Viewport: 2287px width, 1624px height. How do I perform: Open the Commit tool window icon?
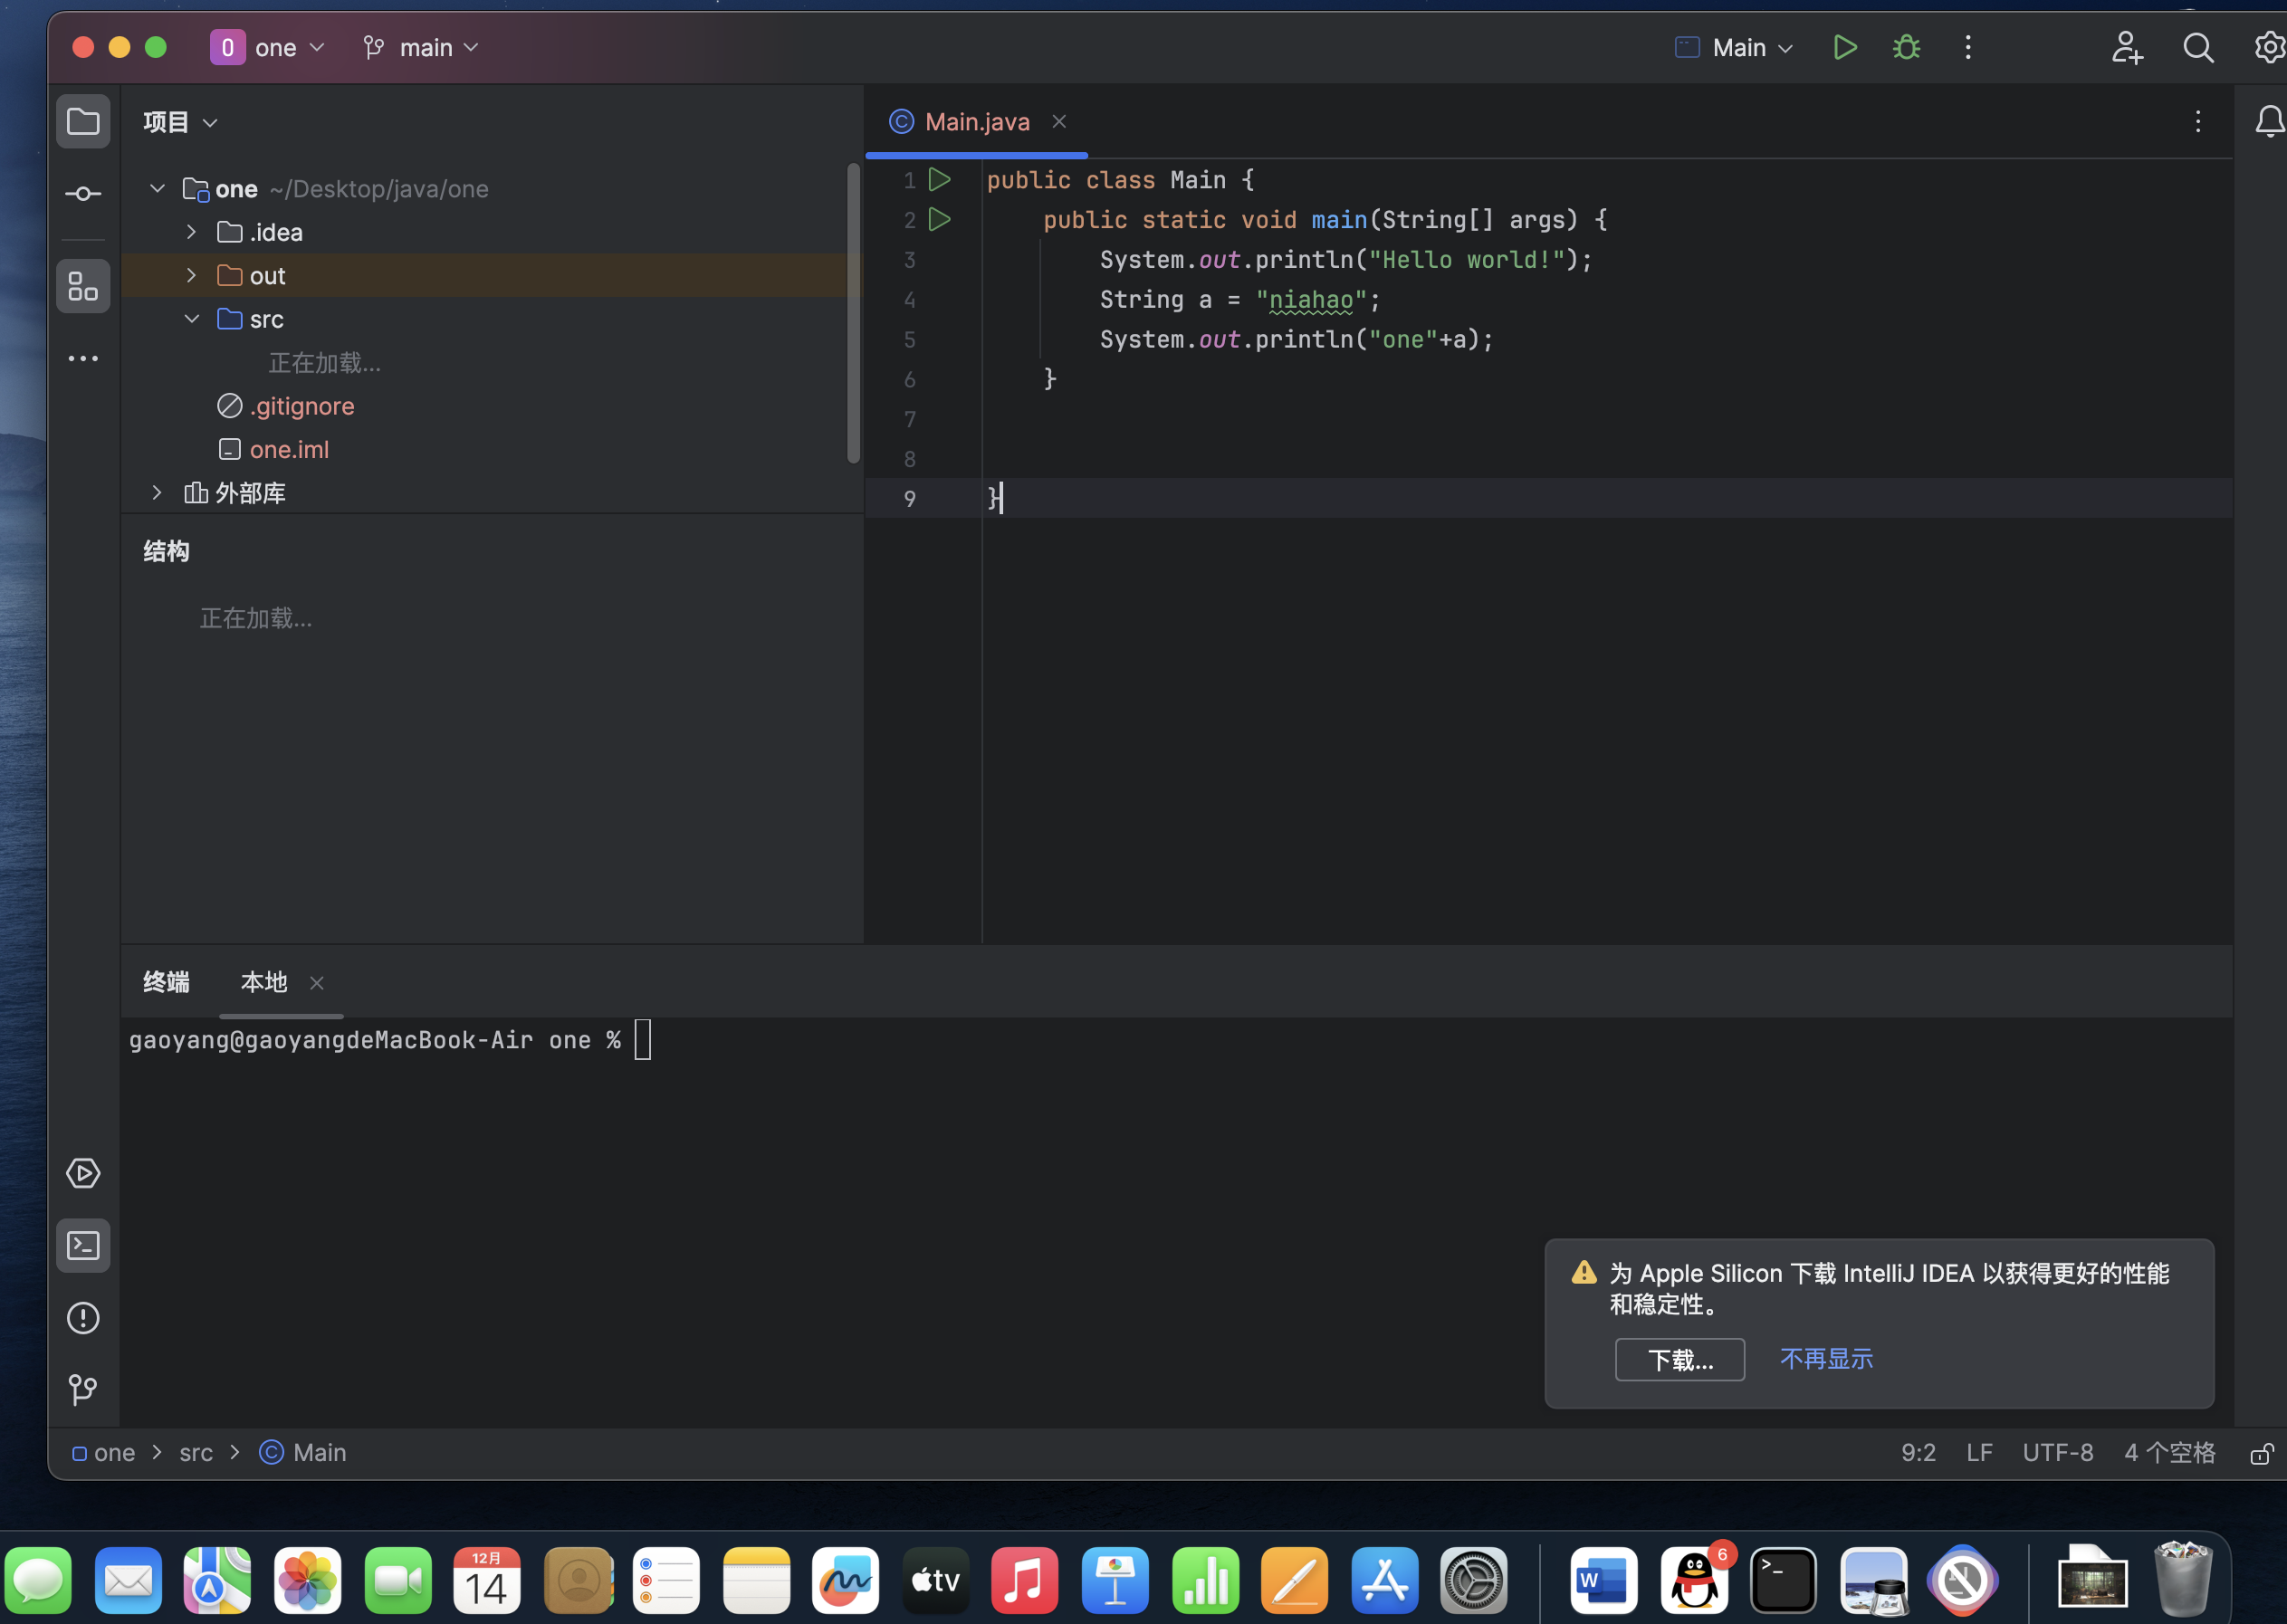point(83,194)
